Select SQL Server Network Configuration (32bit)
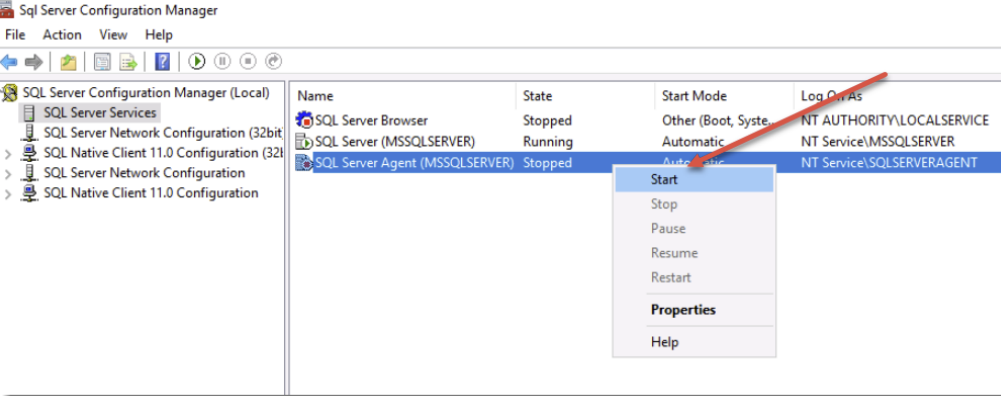The height and width of the screenshot is (396, 1001). 163,133
